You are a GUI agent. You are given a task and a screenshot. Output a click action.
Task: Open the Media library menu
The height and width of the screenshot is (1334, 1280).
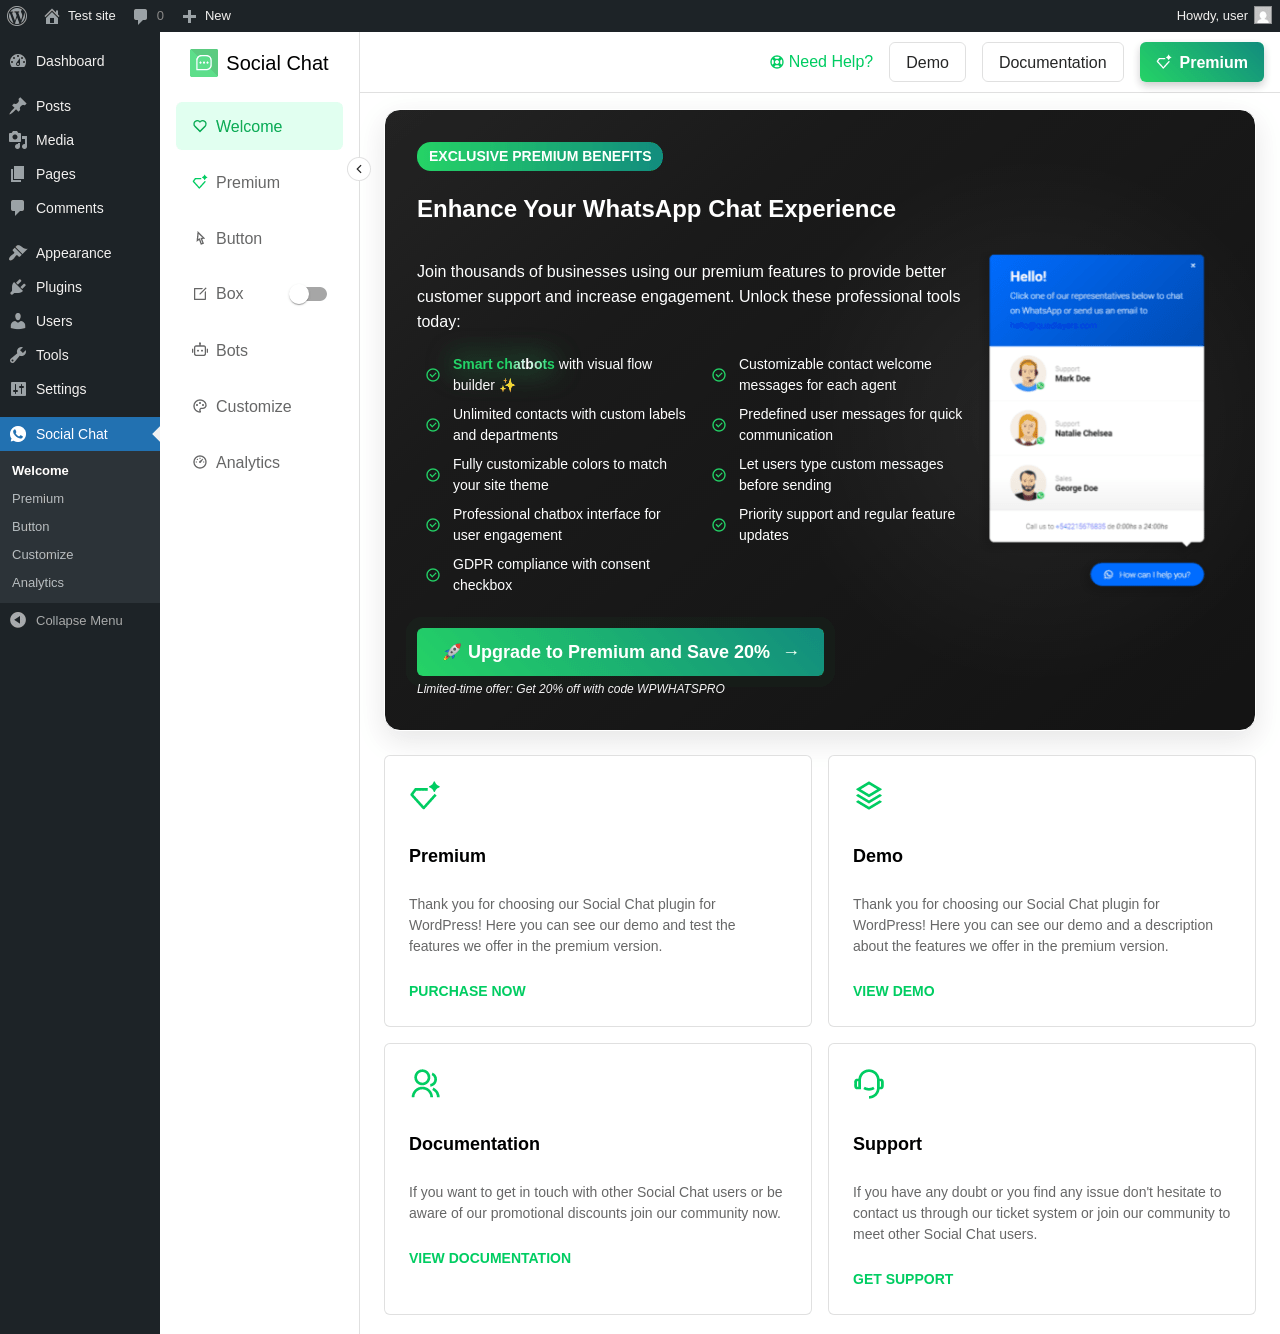coord(80,140)
